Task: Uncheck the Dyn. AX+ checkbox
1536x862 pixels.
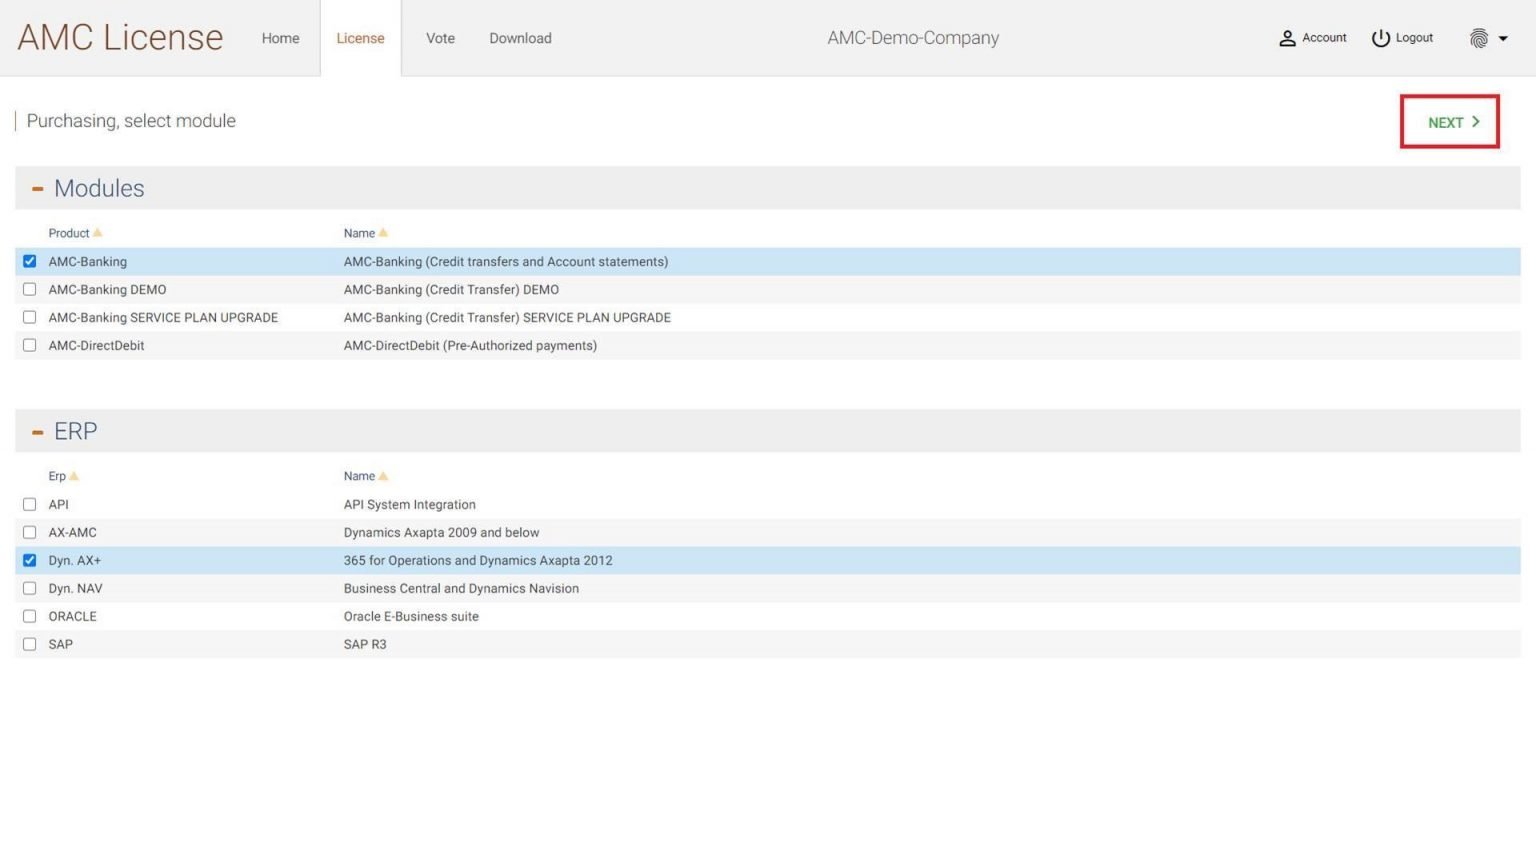Action: 29,560
